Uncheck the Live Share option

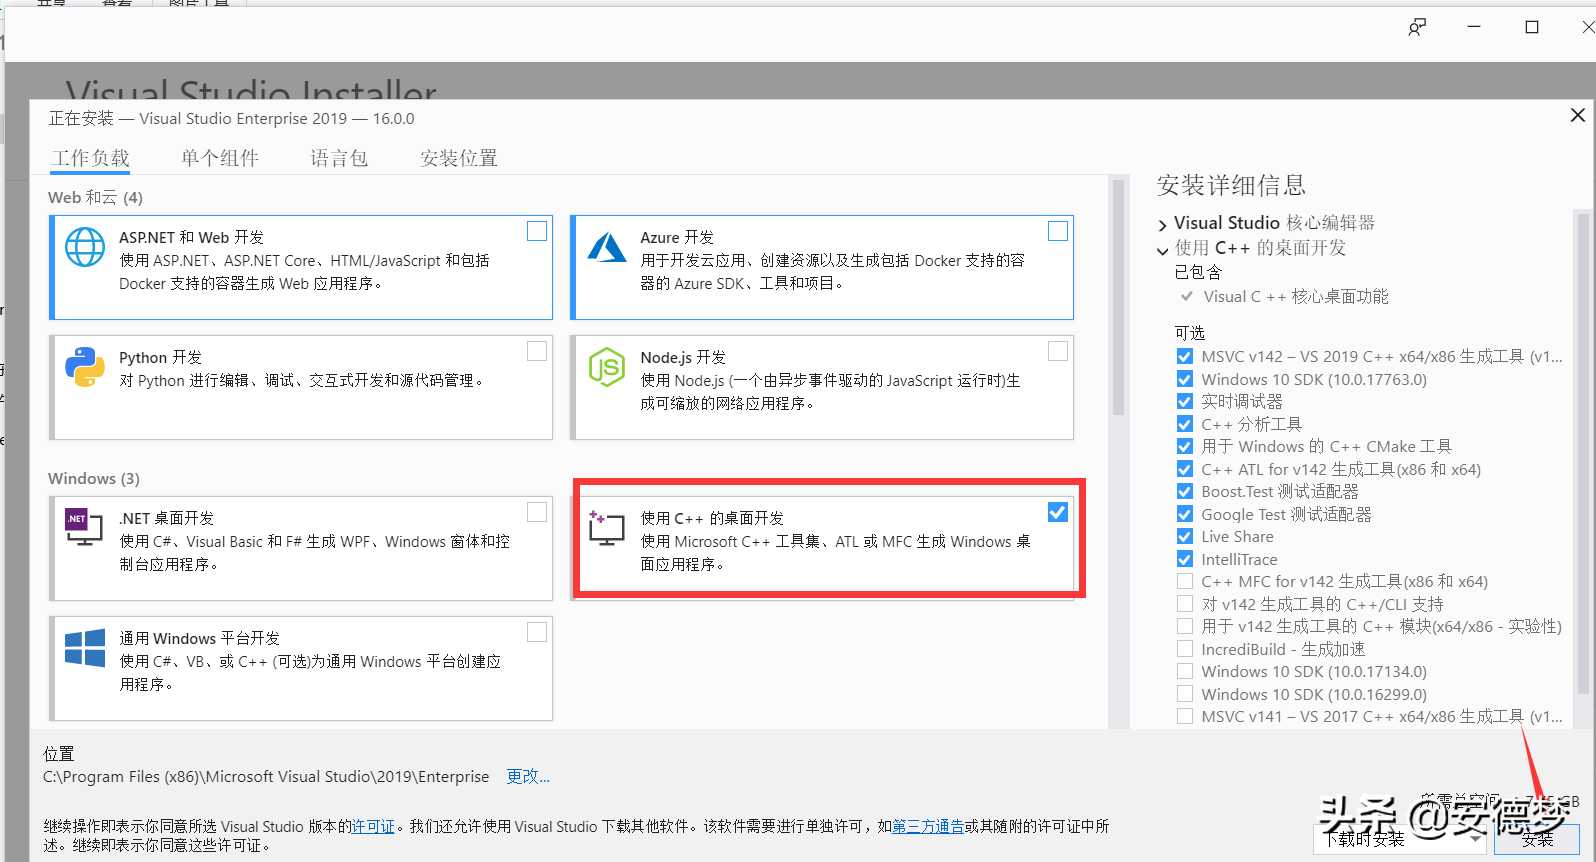[1185, 536]
